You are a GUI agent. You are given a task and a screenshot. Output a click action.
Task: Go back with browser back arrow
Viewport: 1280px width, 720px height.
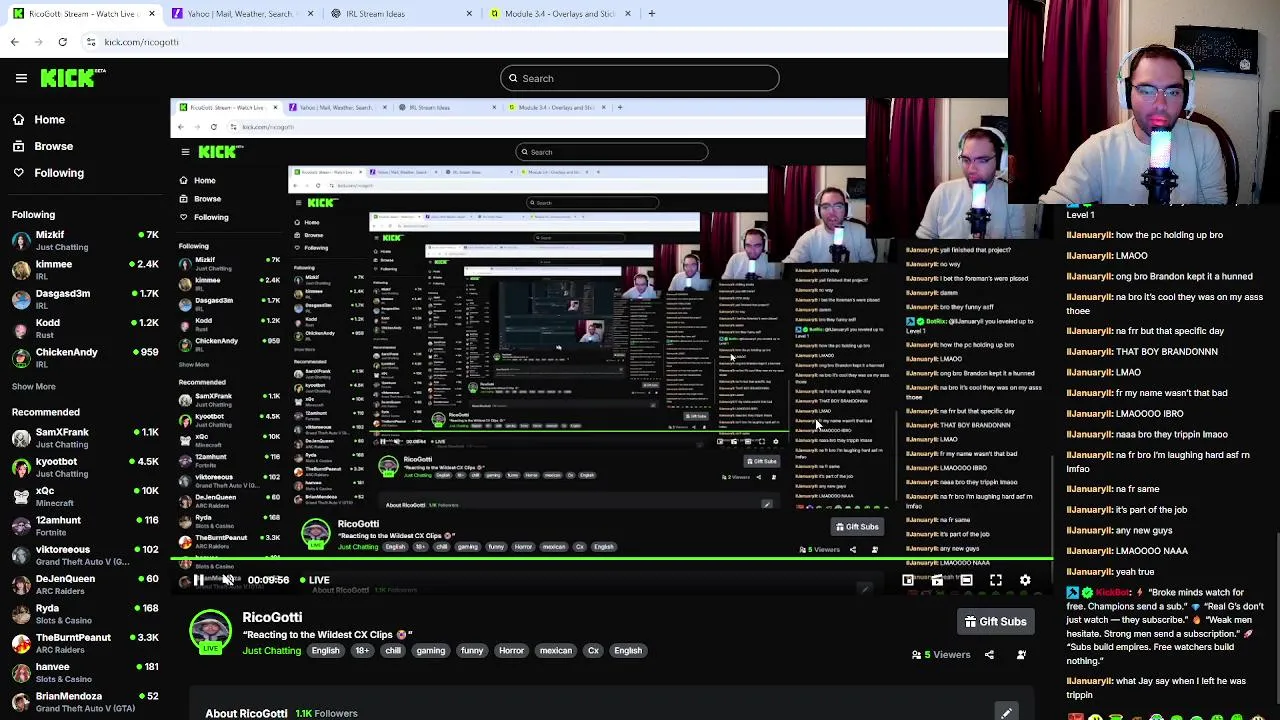click(14, 42)
